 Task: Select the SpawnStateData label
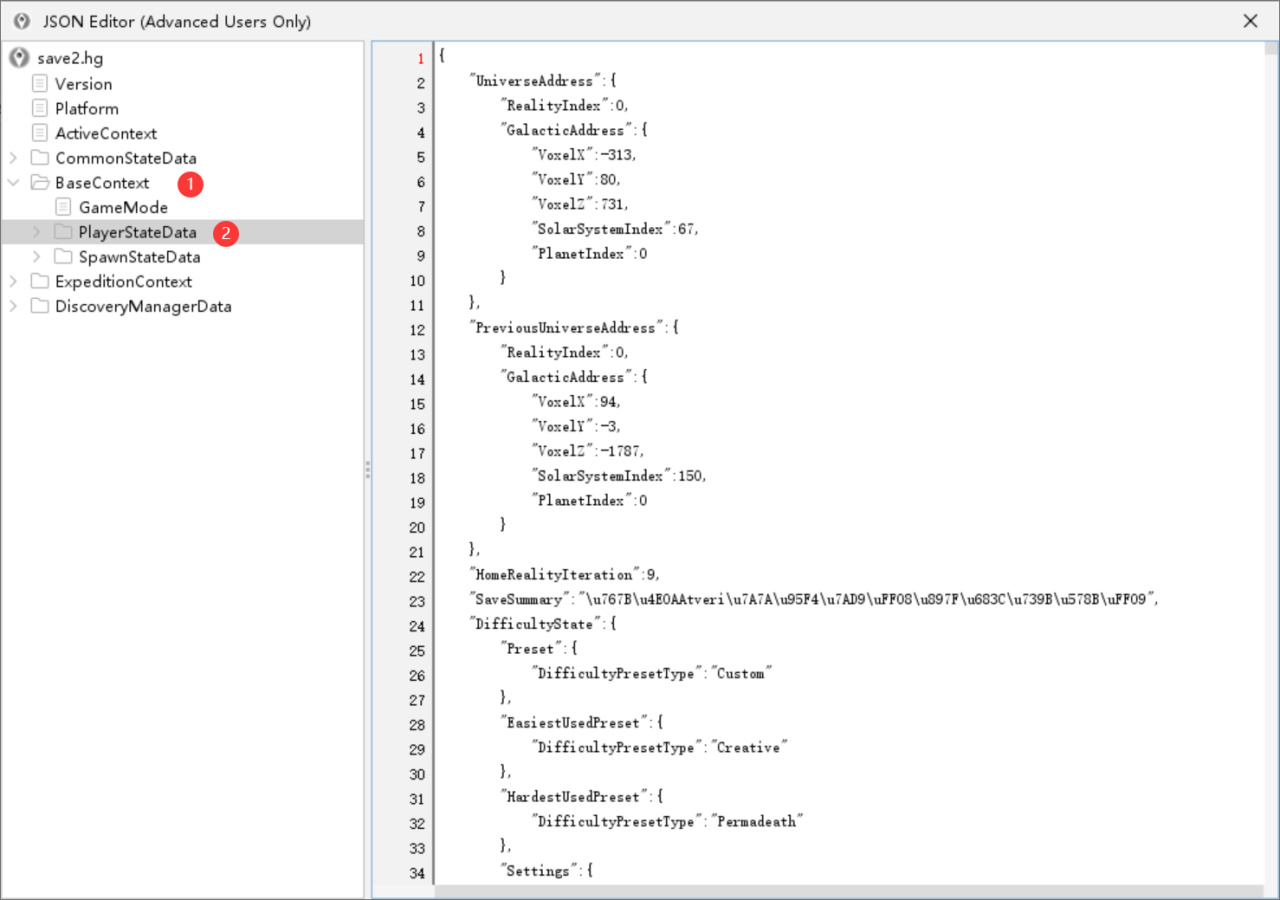point(140,257)
